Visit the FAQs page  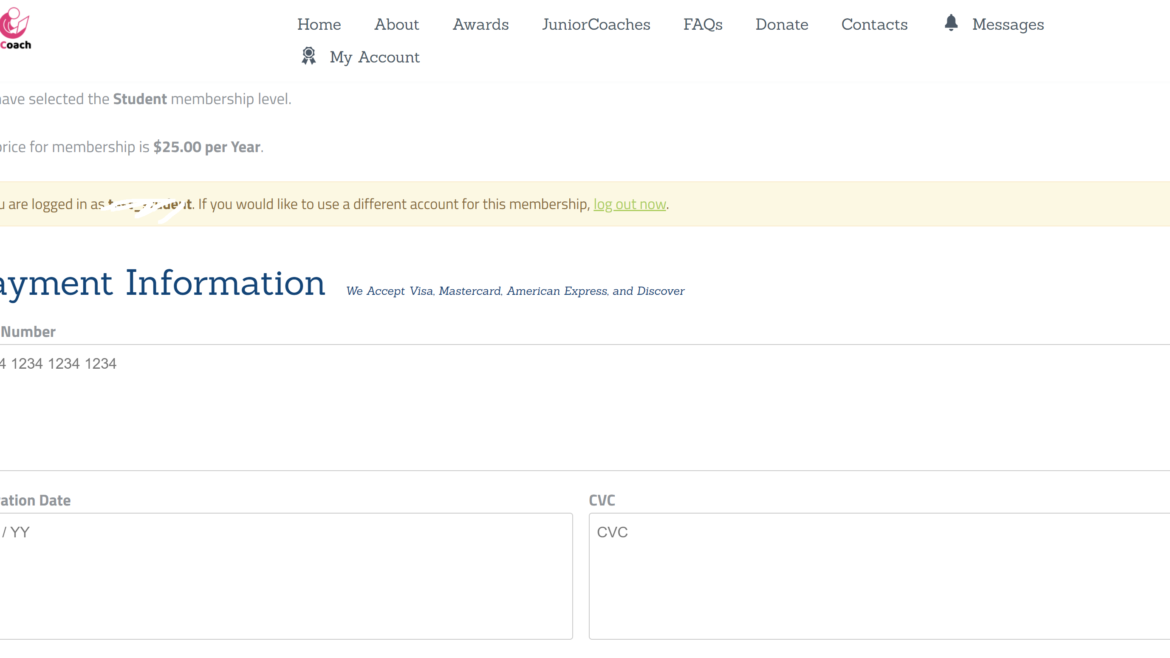703,24
